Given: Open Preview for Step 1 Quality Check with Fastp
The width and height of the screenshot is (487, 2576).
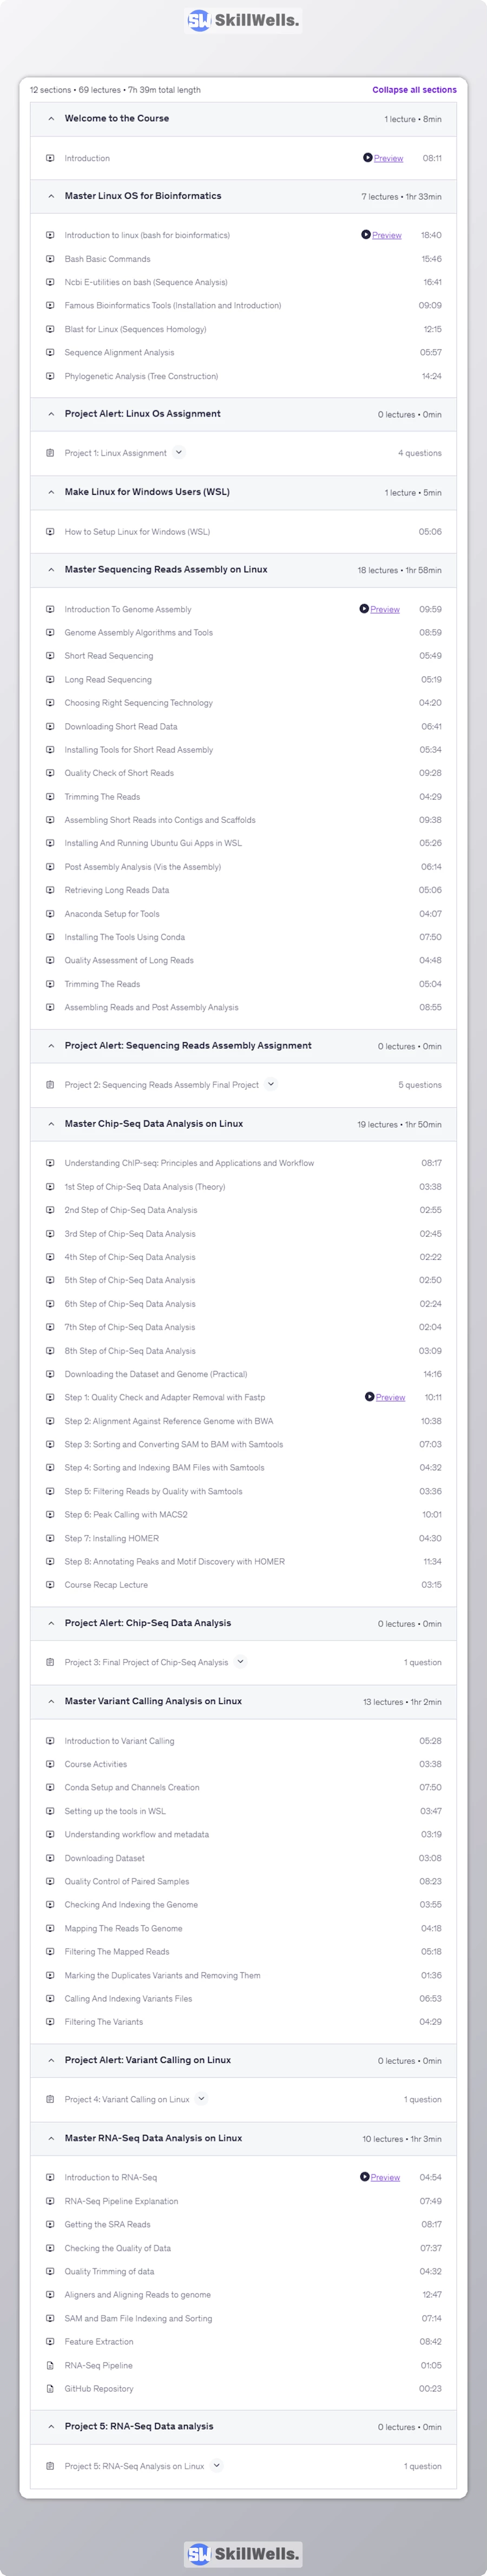Looking at the screenshot, I should (x=390, y=1397).
